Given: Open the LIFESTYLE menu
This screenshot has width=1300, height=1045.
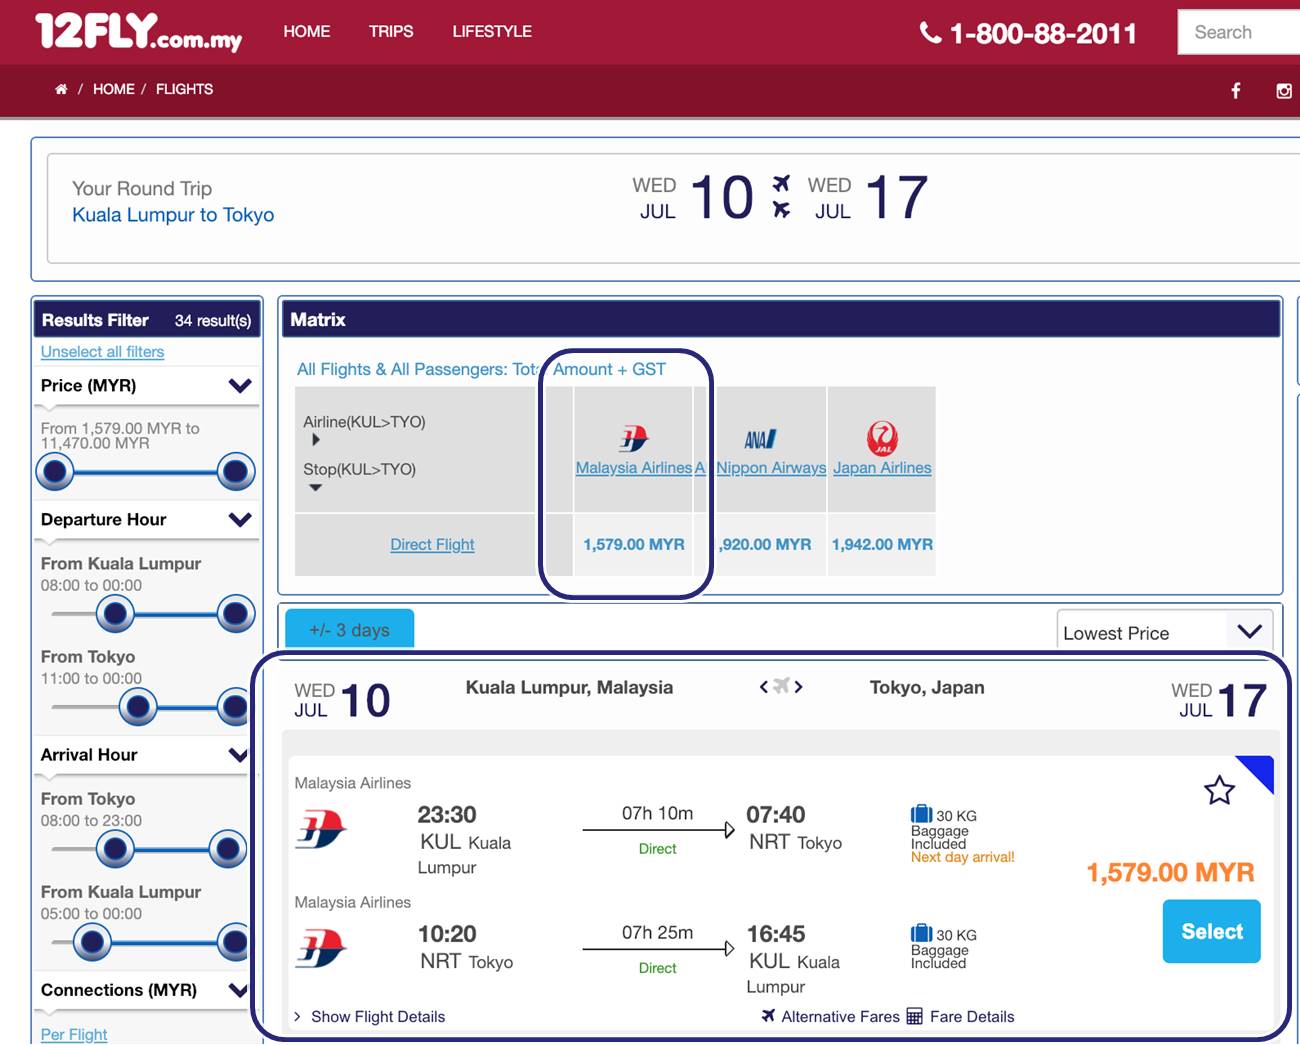Looking at the screenshot, I should 492,32.
